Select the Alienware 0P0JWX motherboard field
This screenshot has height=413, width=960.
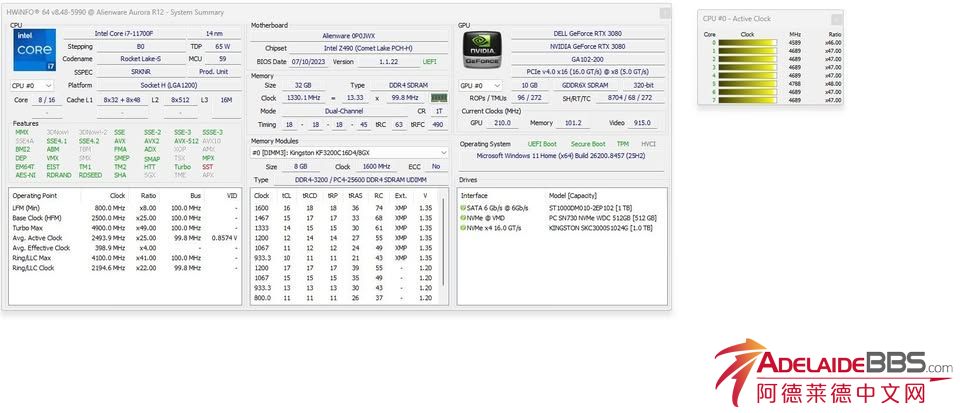tap(349, 36)
